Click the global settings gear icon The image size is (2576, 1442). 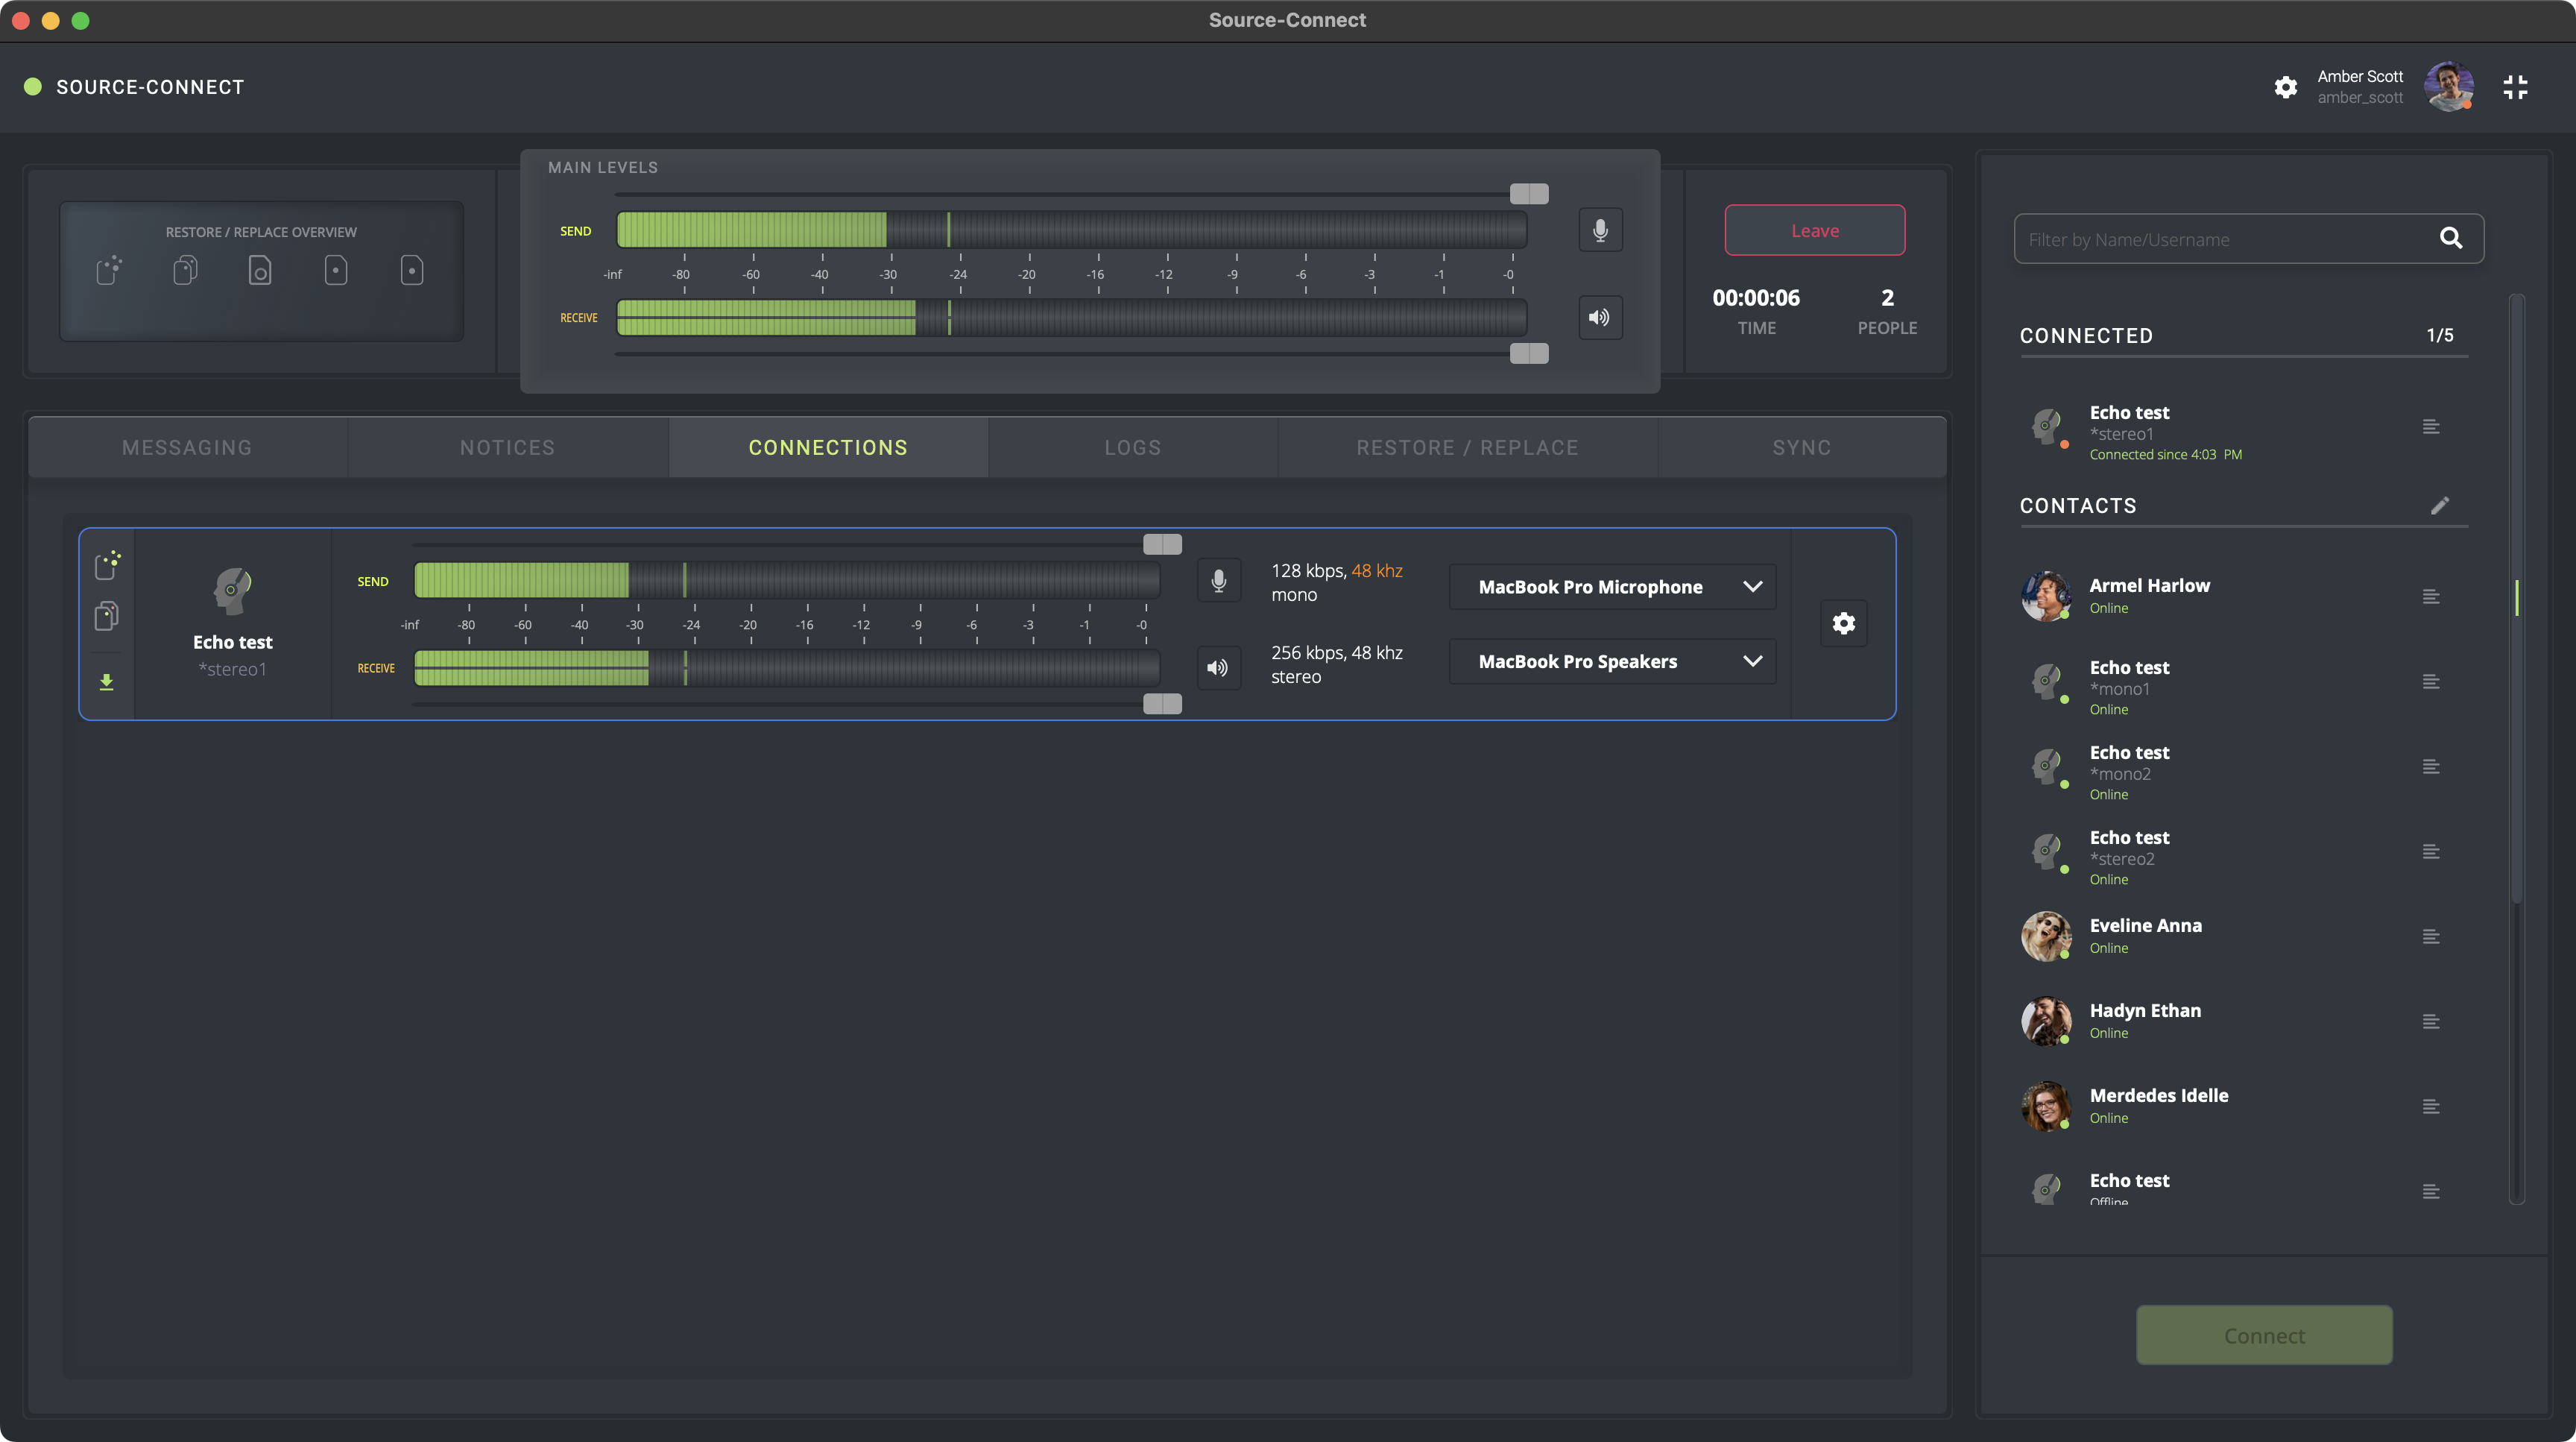point(2285,88)
